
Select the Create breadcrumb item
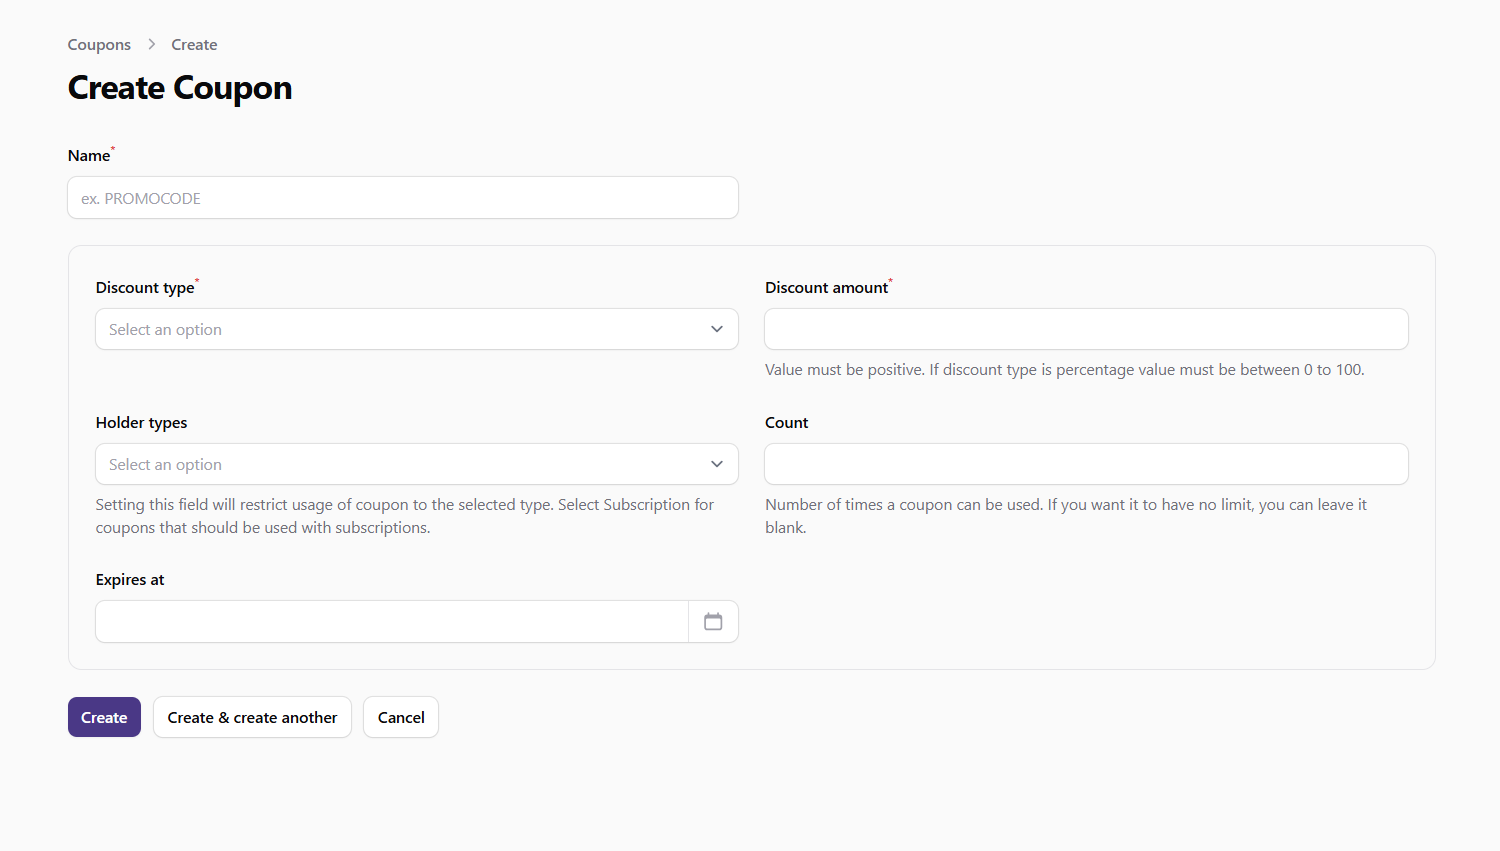pyautogui.click(x=194, y=45)
